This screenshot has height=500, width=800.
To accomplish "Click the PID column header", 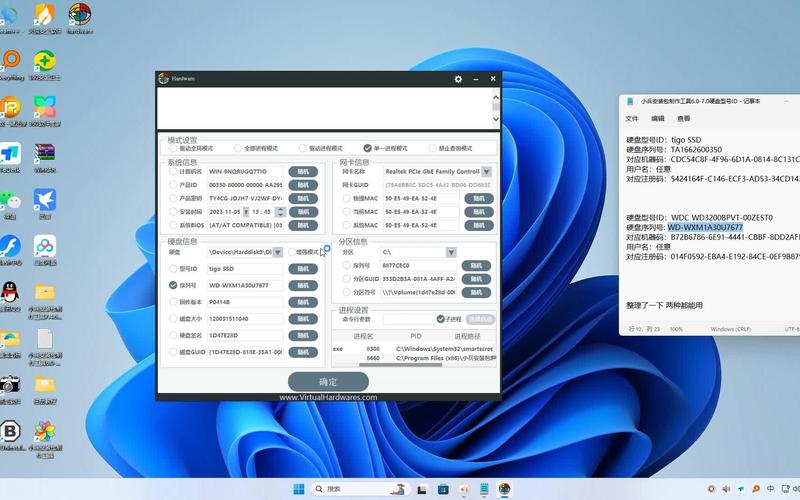I will (x=415, y=336).
